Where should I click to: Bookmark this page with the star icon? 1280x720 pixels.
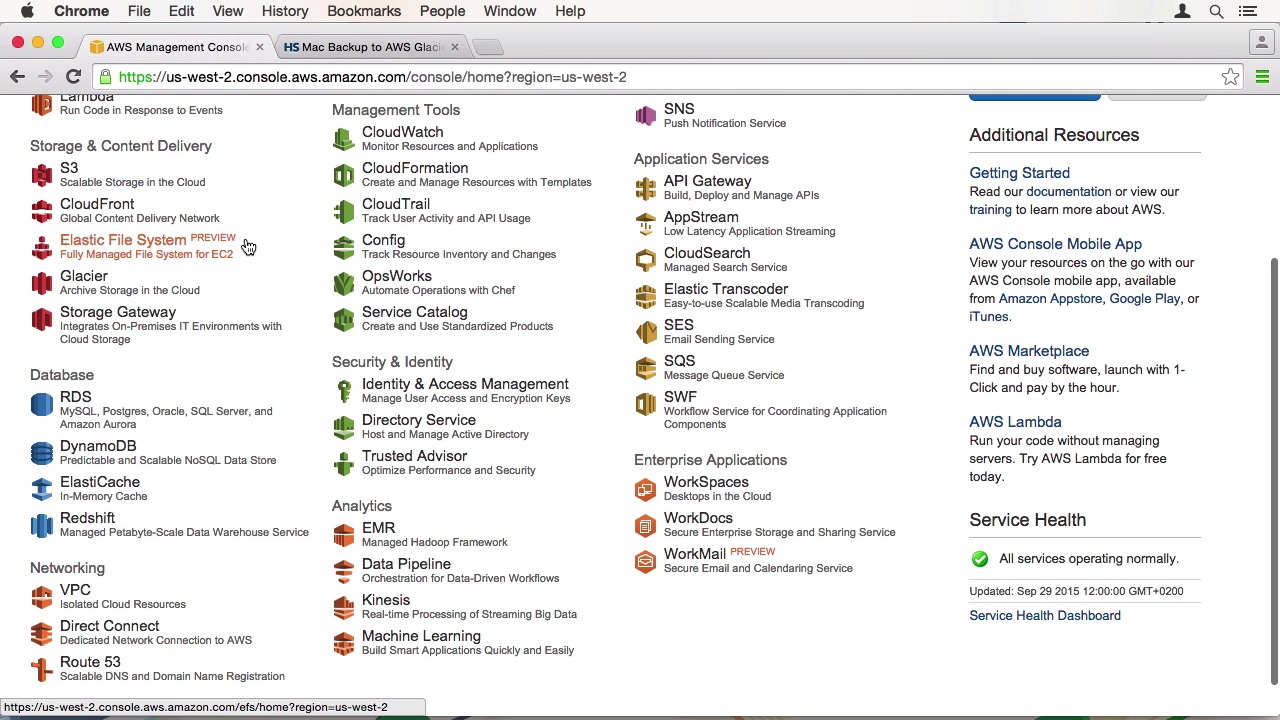1230,77
